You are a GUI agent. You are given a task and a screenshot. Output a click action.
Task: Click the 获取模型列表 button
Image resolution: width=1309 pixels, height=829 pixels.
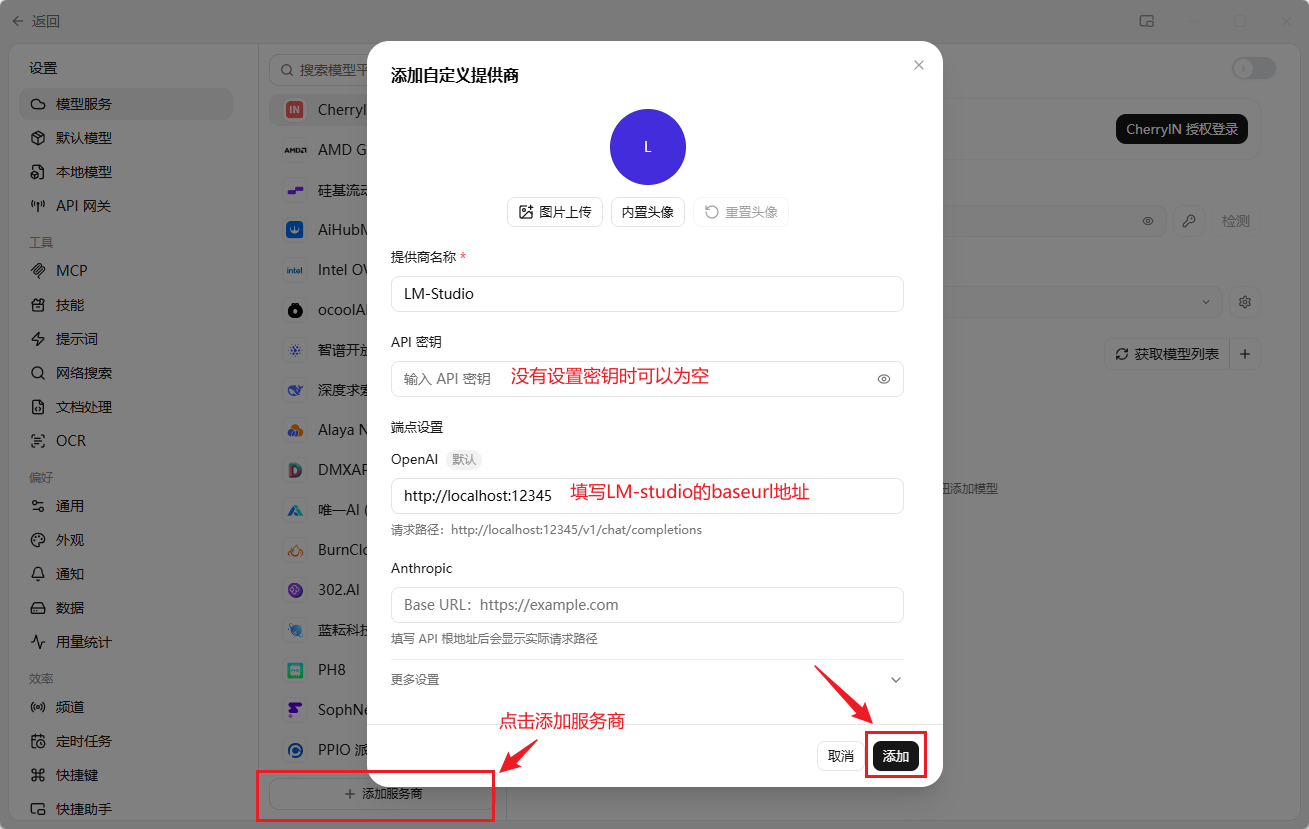point(1166,354)
